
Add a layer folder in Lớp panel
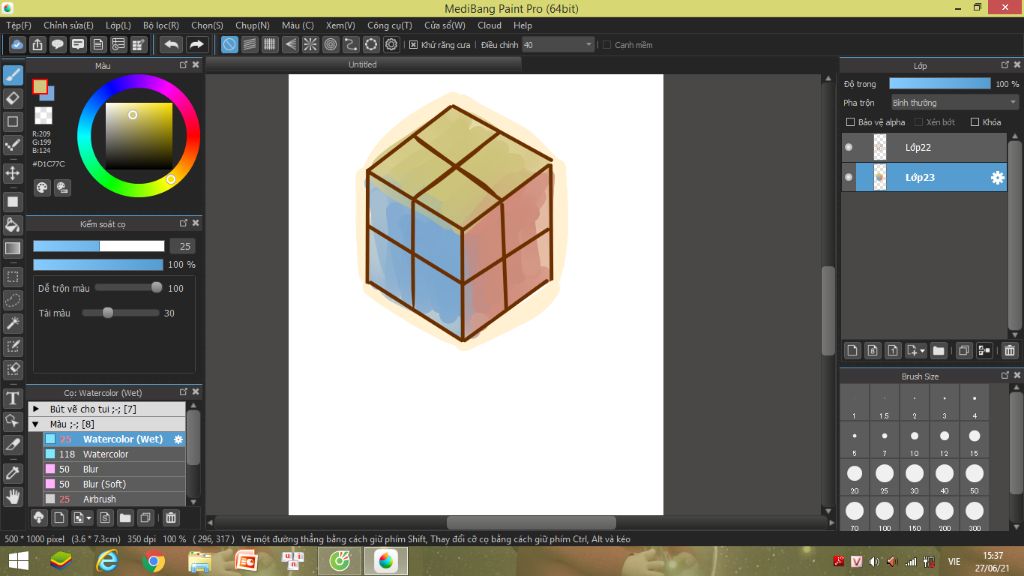(x=938, y=351)
